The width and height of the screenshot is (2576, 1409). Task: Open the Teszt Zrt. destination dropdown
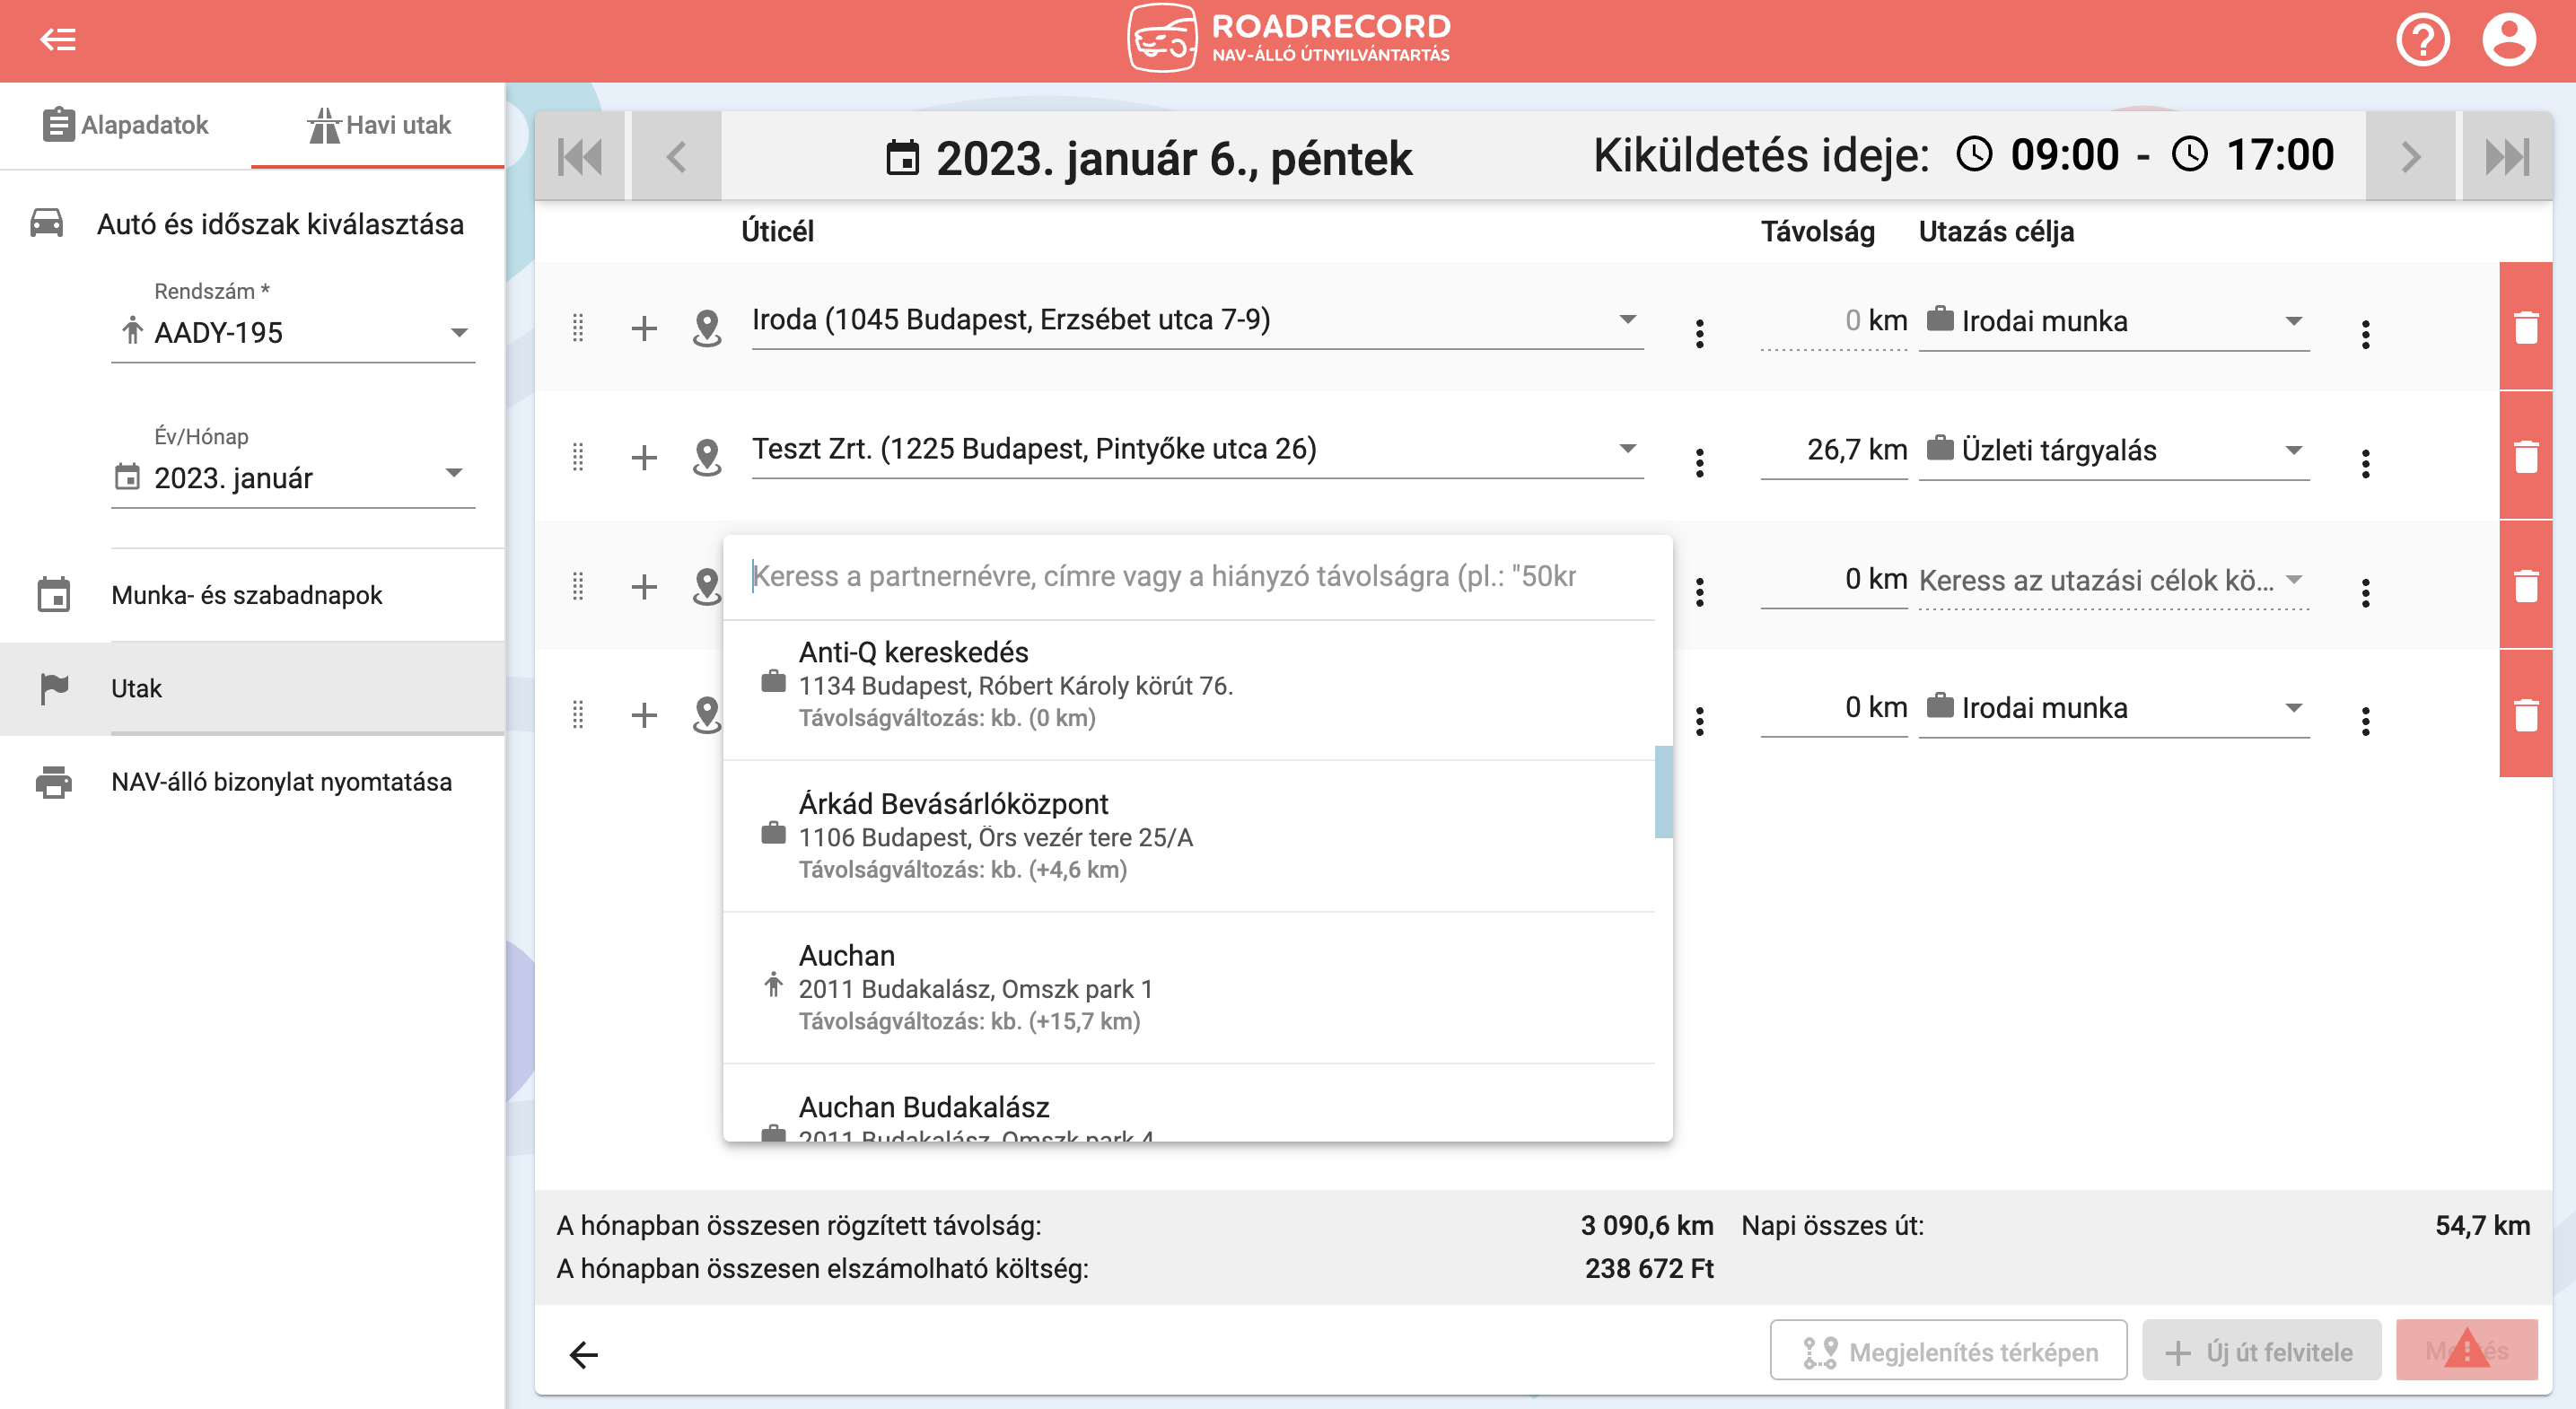pos(1197,449)
